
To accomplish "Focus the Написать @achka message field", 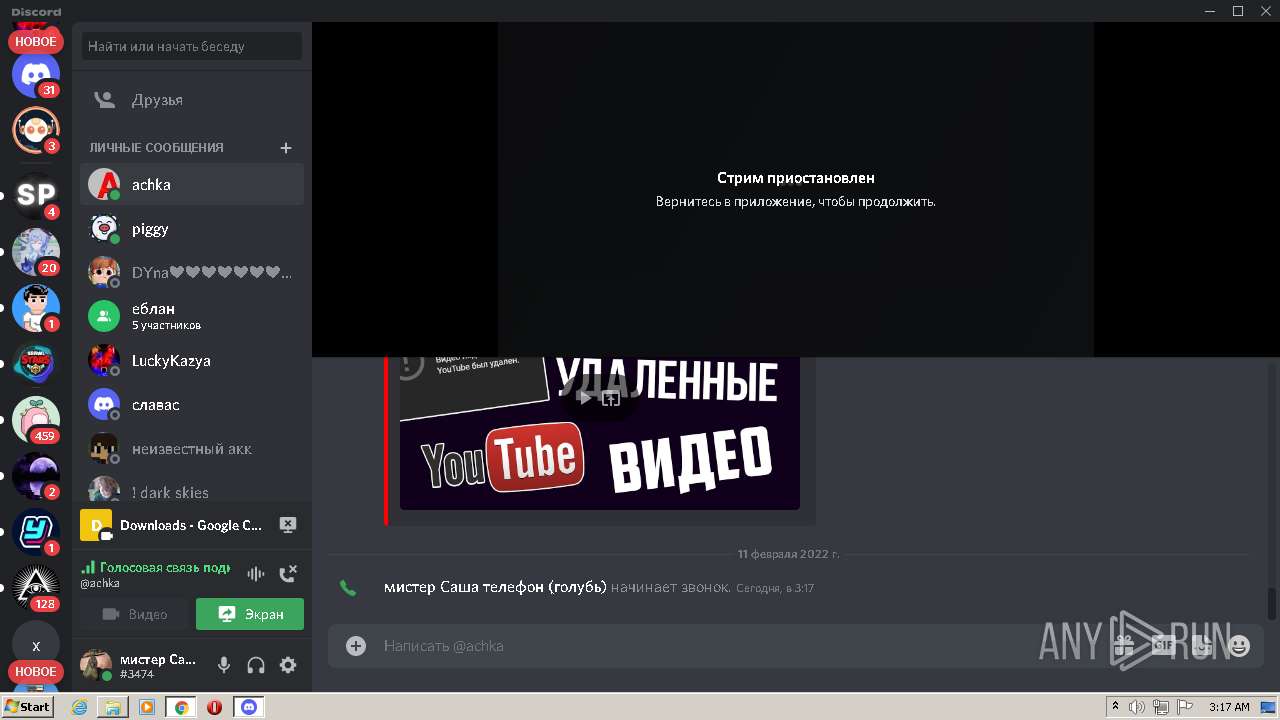I will coord(740,646).
